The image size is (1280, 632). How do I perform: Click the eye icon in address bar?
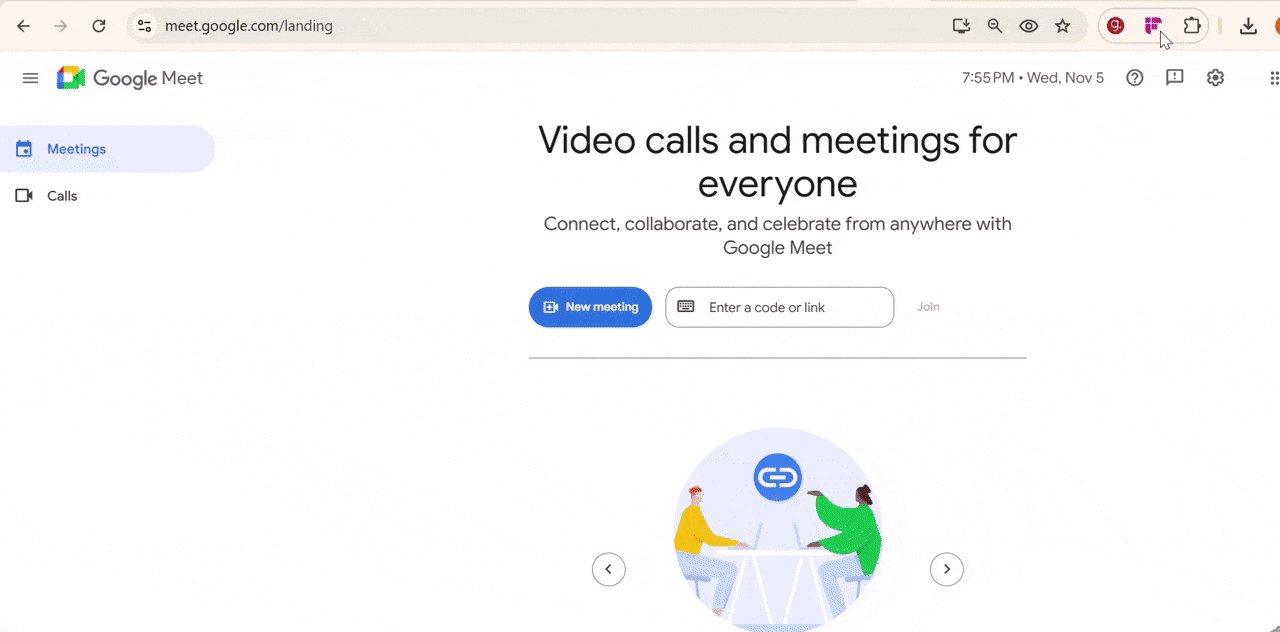1029,26
